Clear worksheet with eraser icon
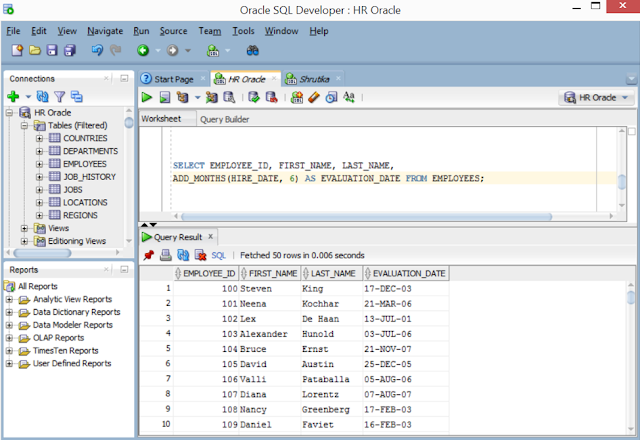Viewport: 640px width, 440px height. pos(313,97)
